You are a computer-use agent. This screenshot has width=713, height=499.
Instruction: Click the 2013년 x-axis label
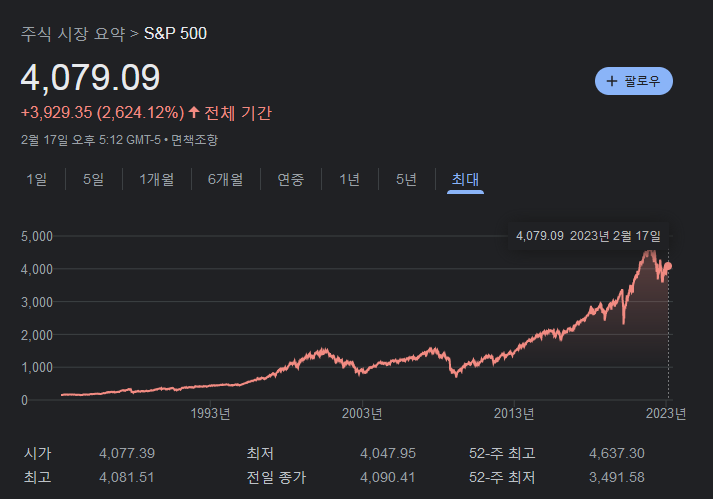[x=514, y=413]
